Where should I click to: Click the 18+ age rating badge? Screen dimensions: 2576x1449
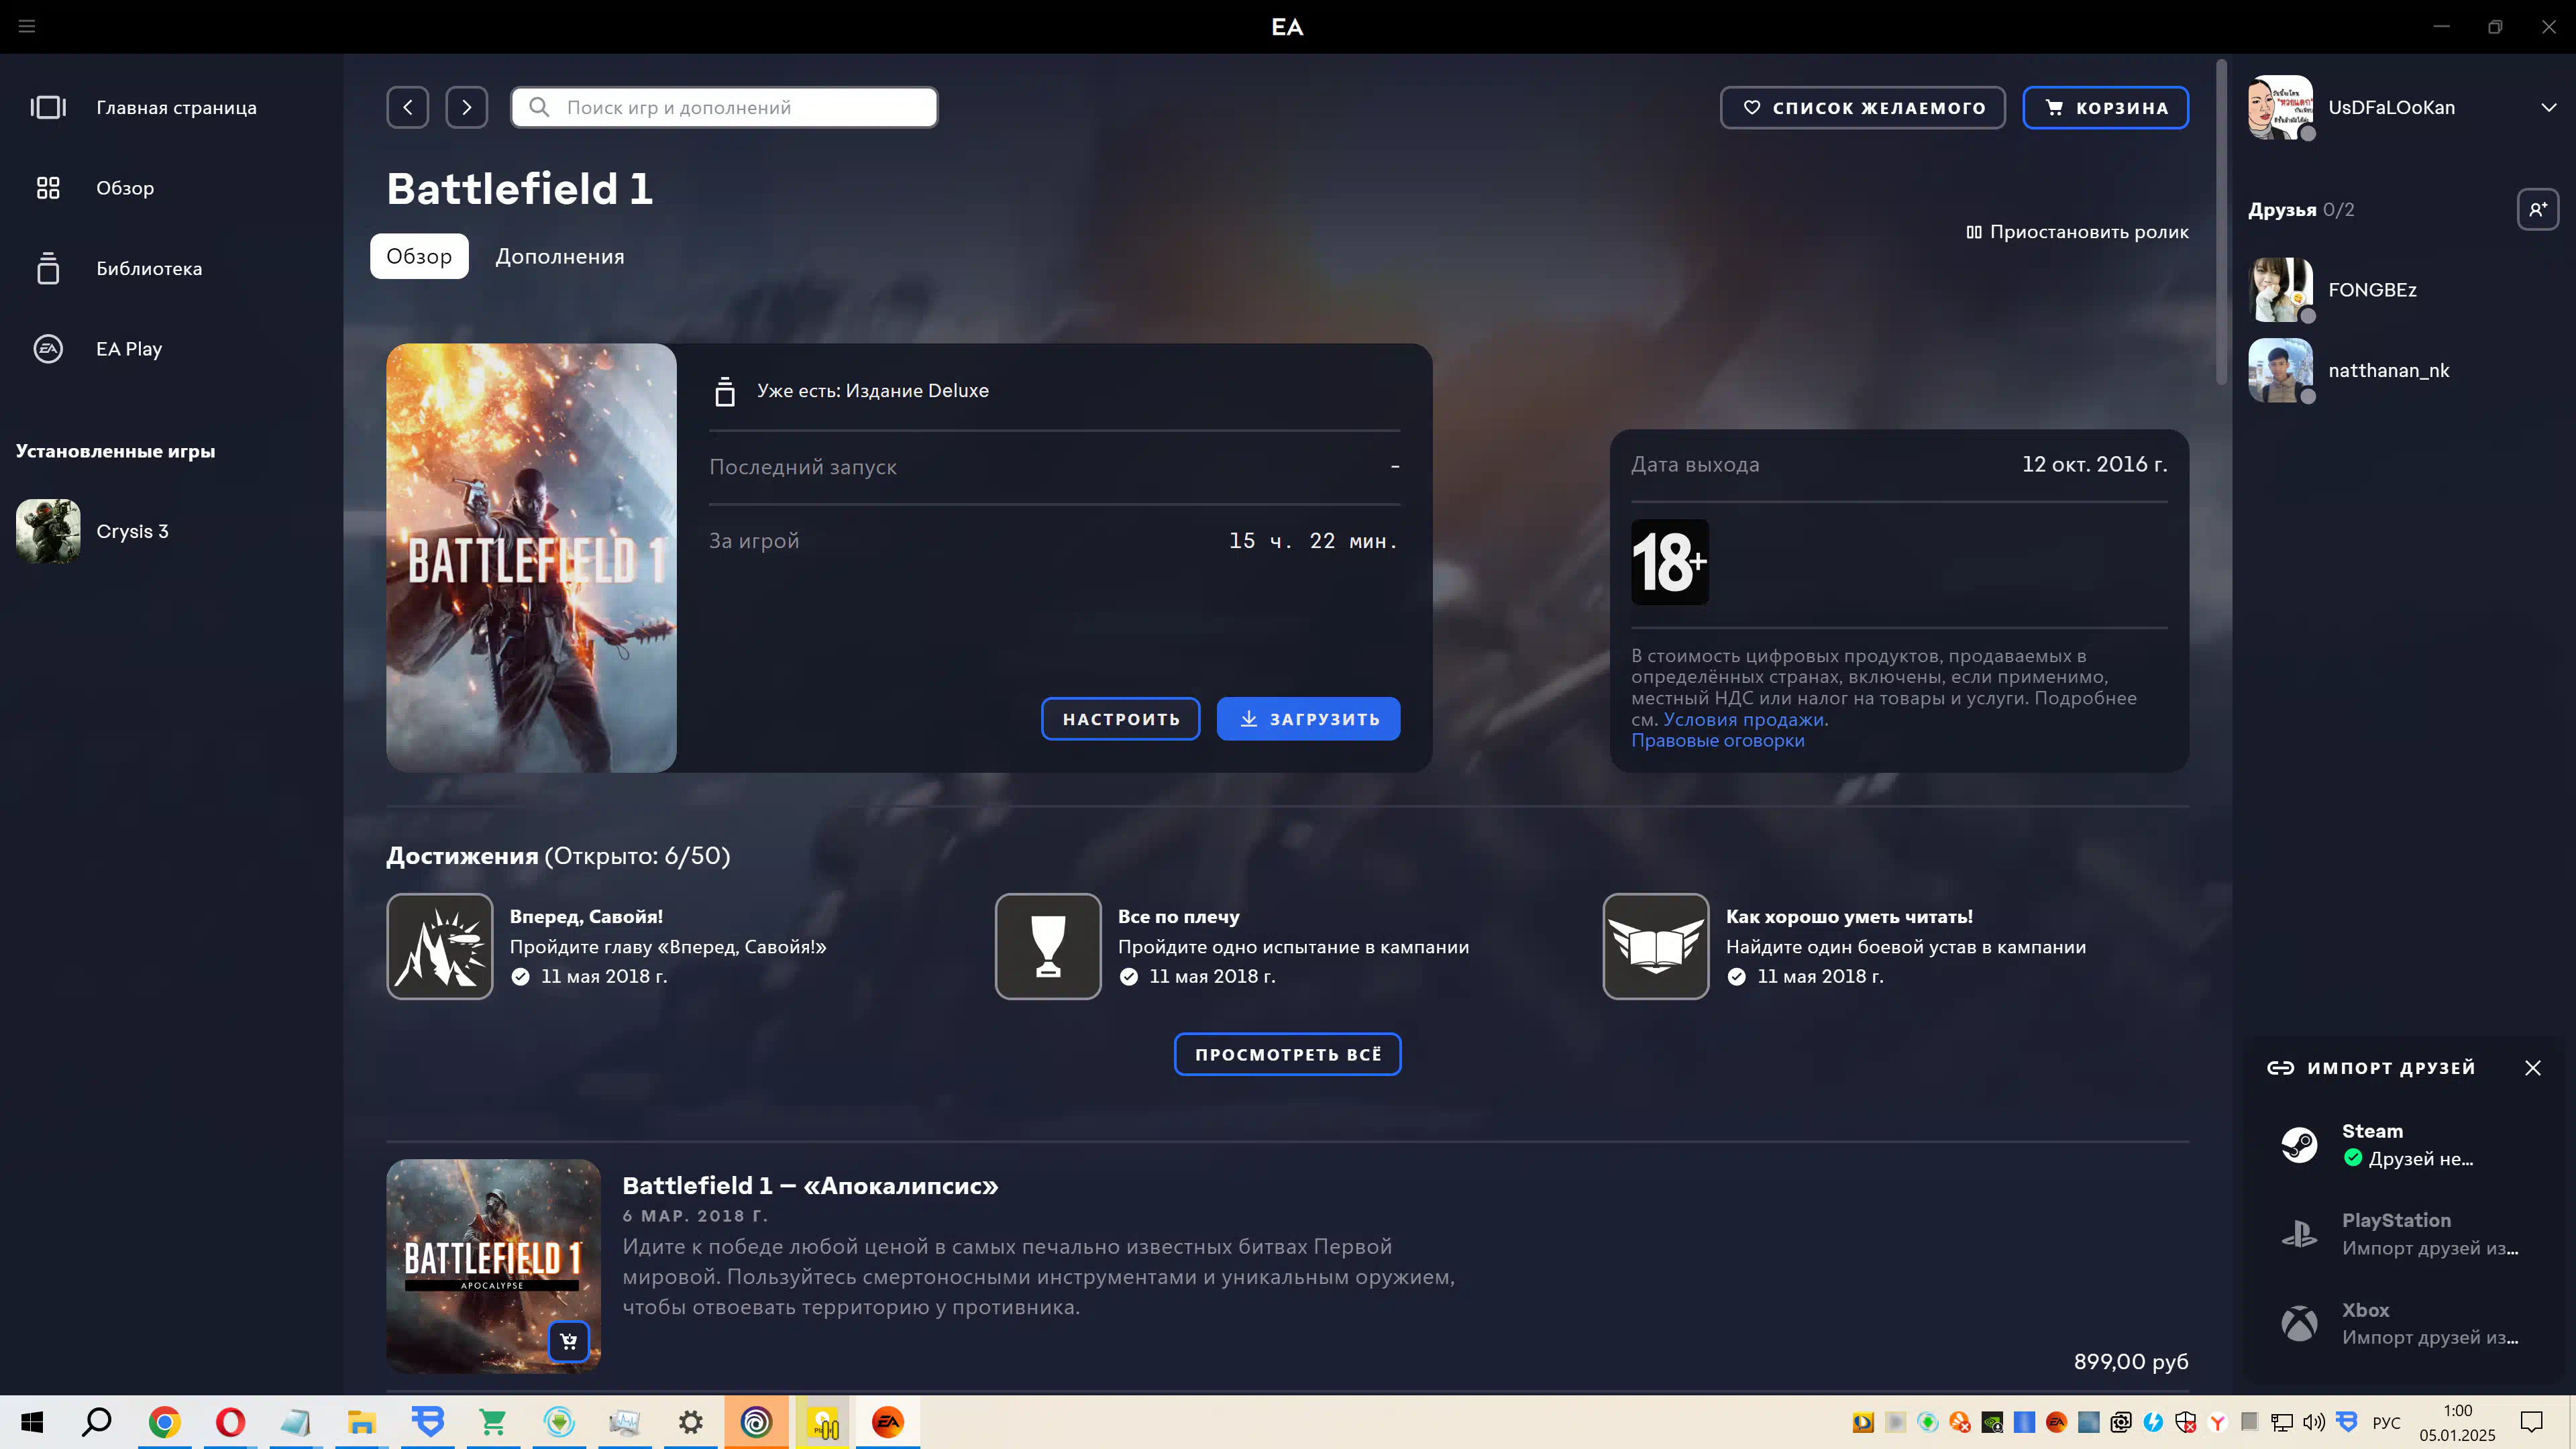coord(1669,562)
